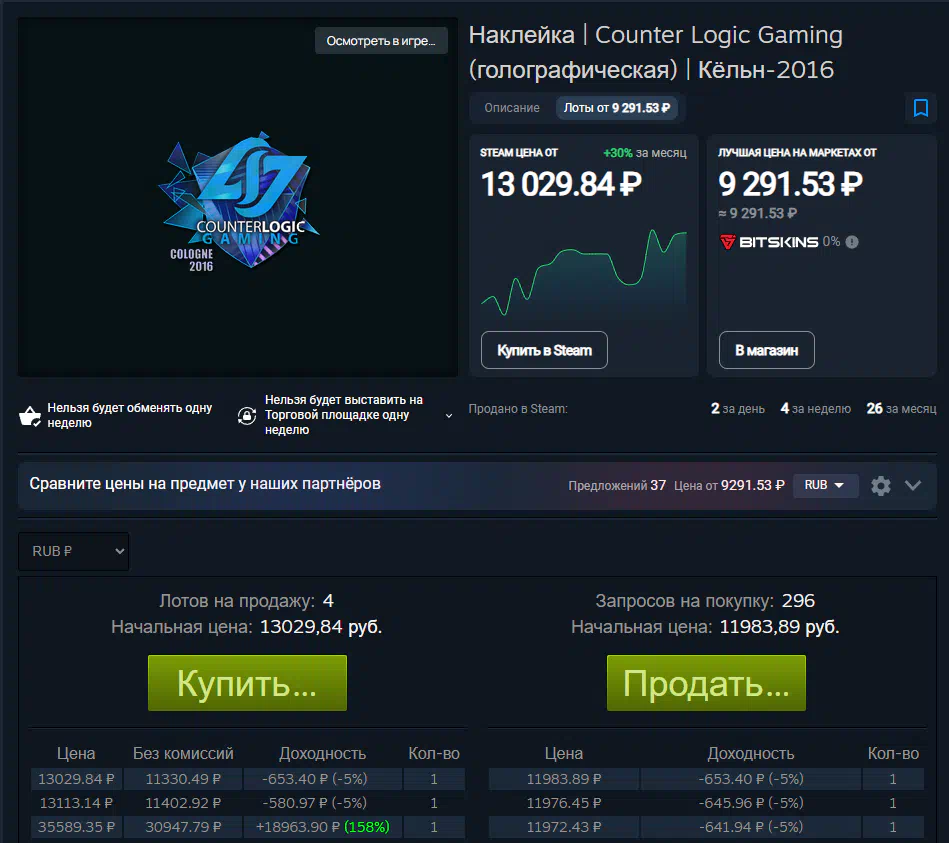Open partner comparison settings gear

coord(881,485)
